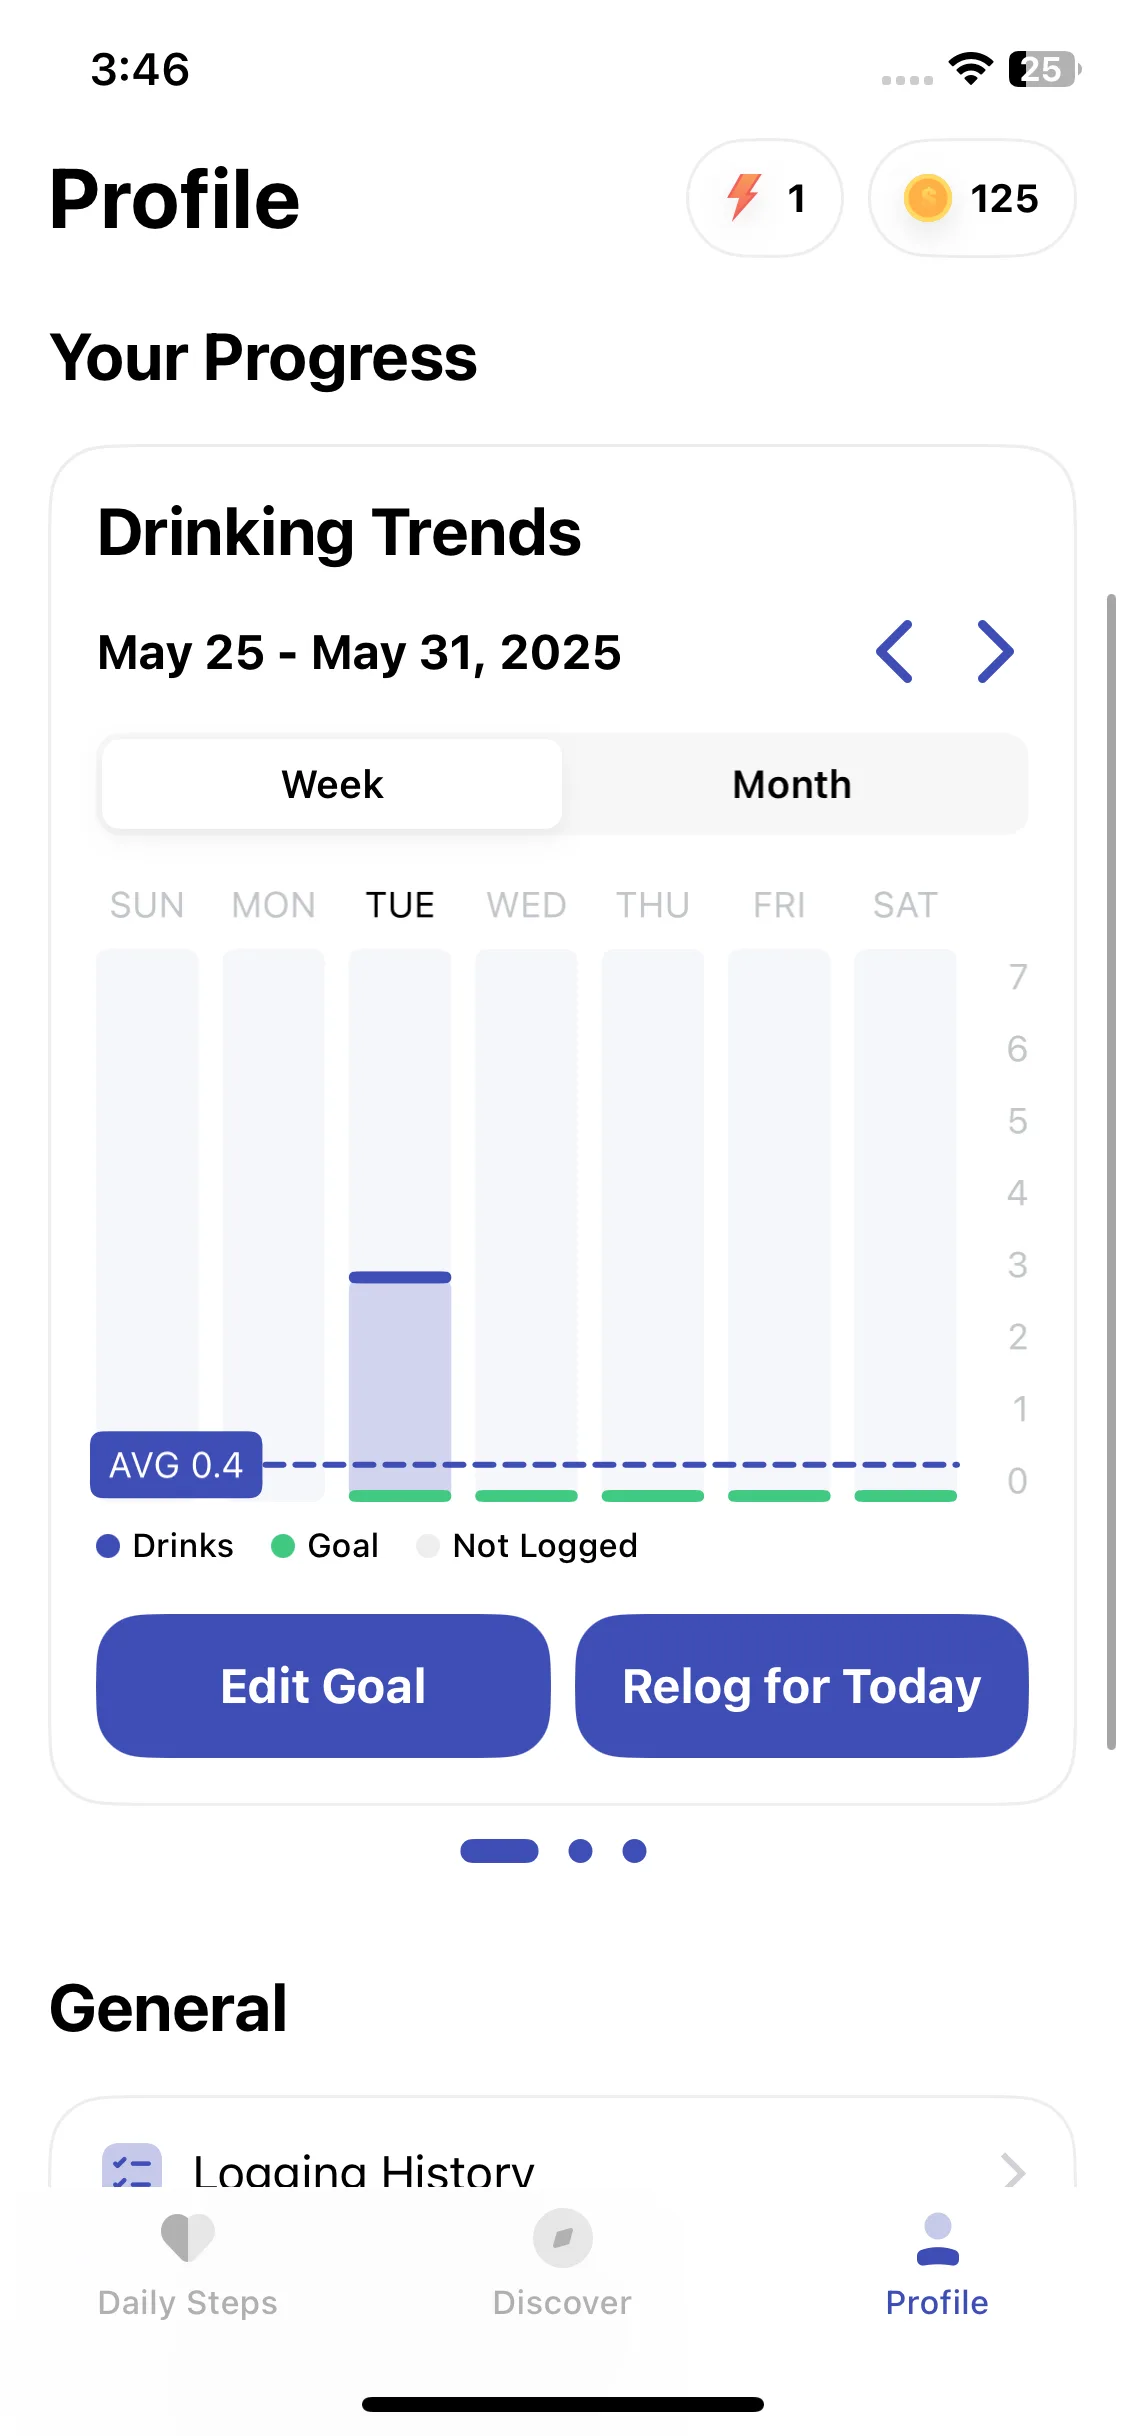Go to the previous week arrow

(894, 652)
